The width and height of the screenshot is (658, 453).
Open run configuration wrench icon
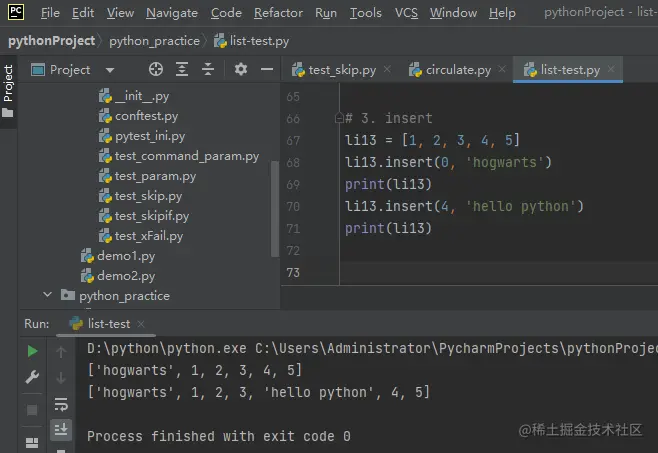click(x=32, y=377)
